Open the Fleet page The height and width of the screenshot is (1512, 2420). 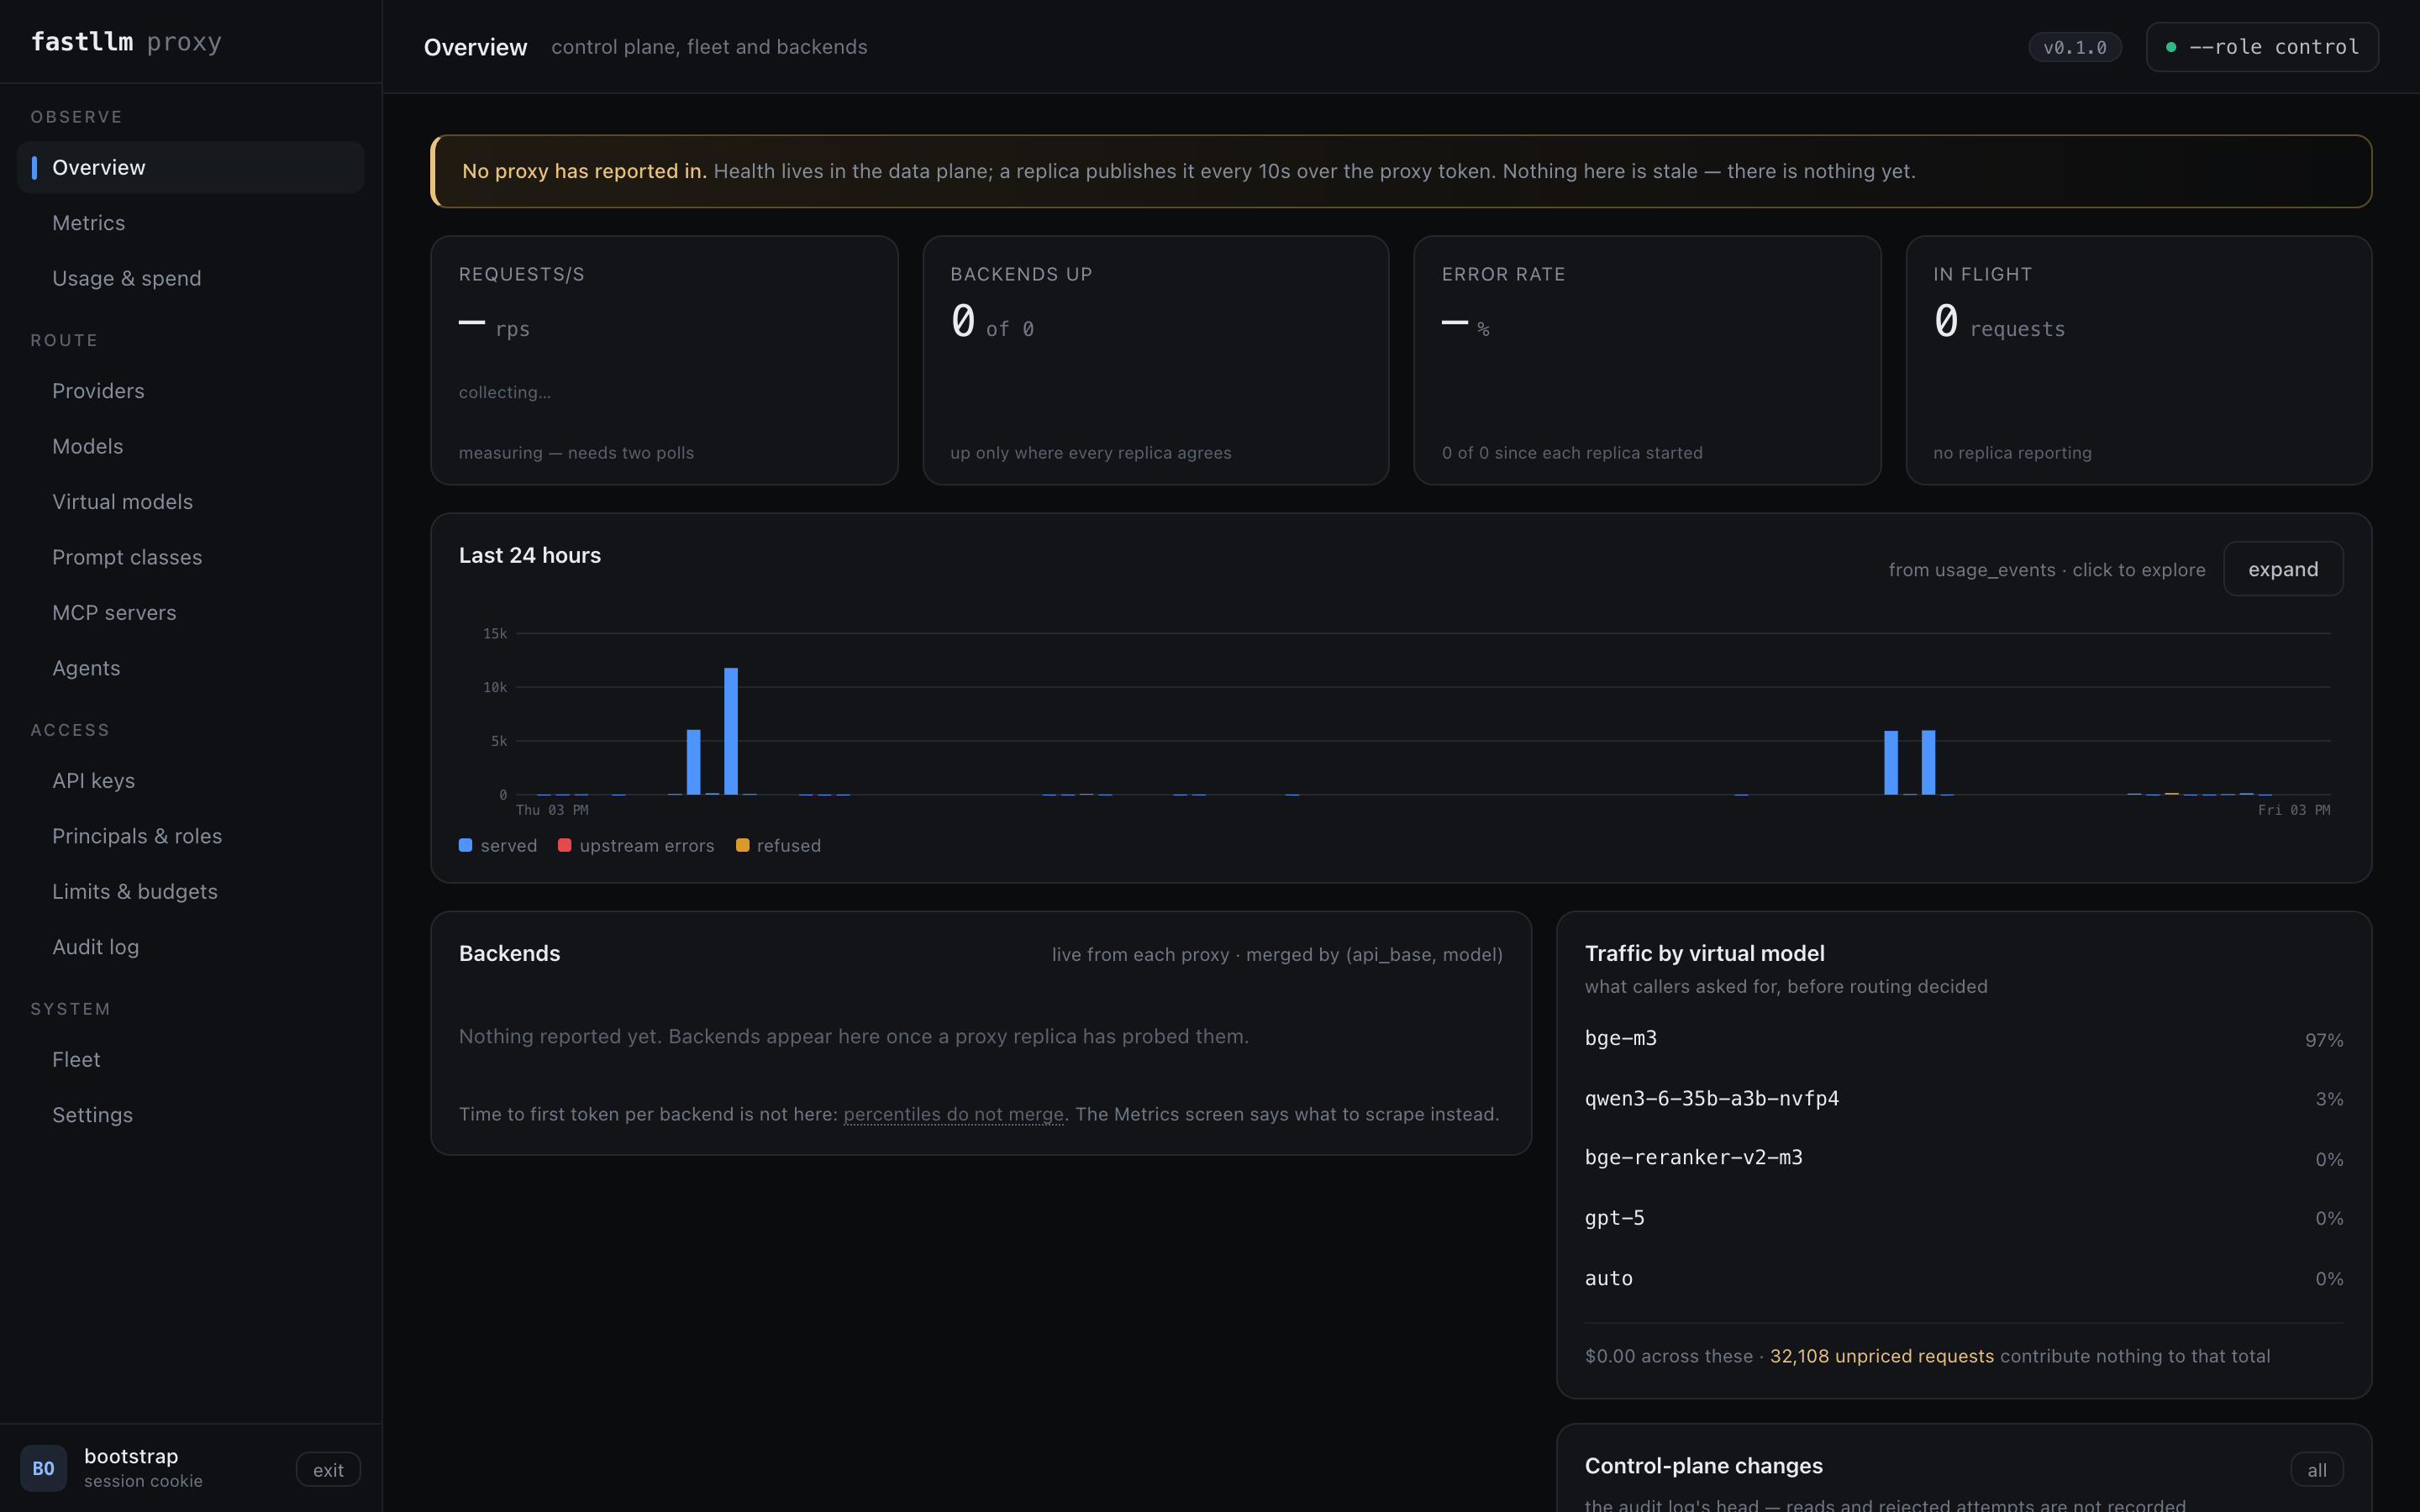[x=190, y=1060]
